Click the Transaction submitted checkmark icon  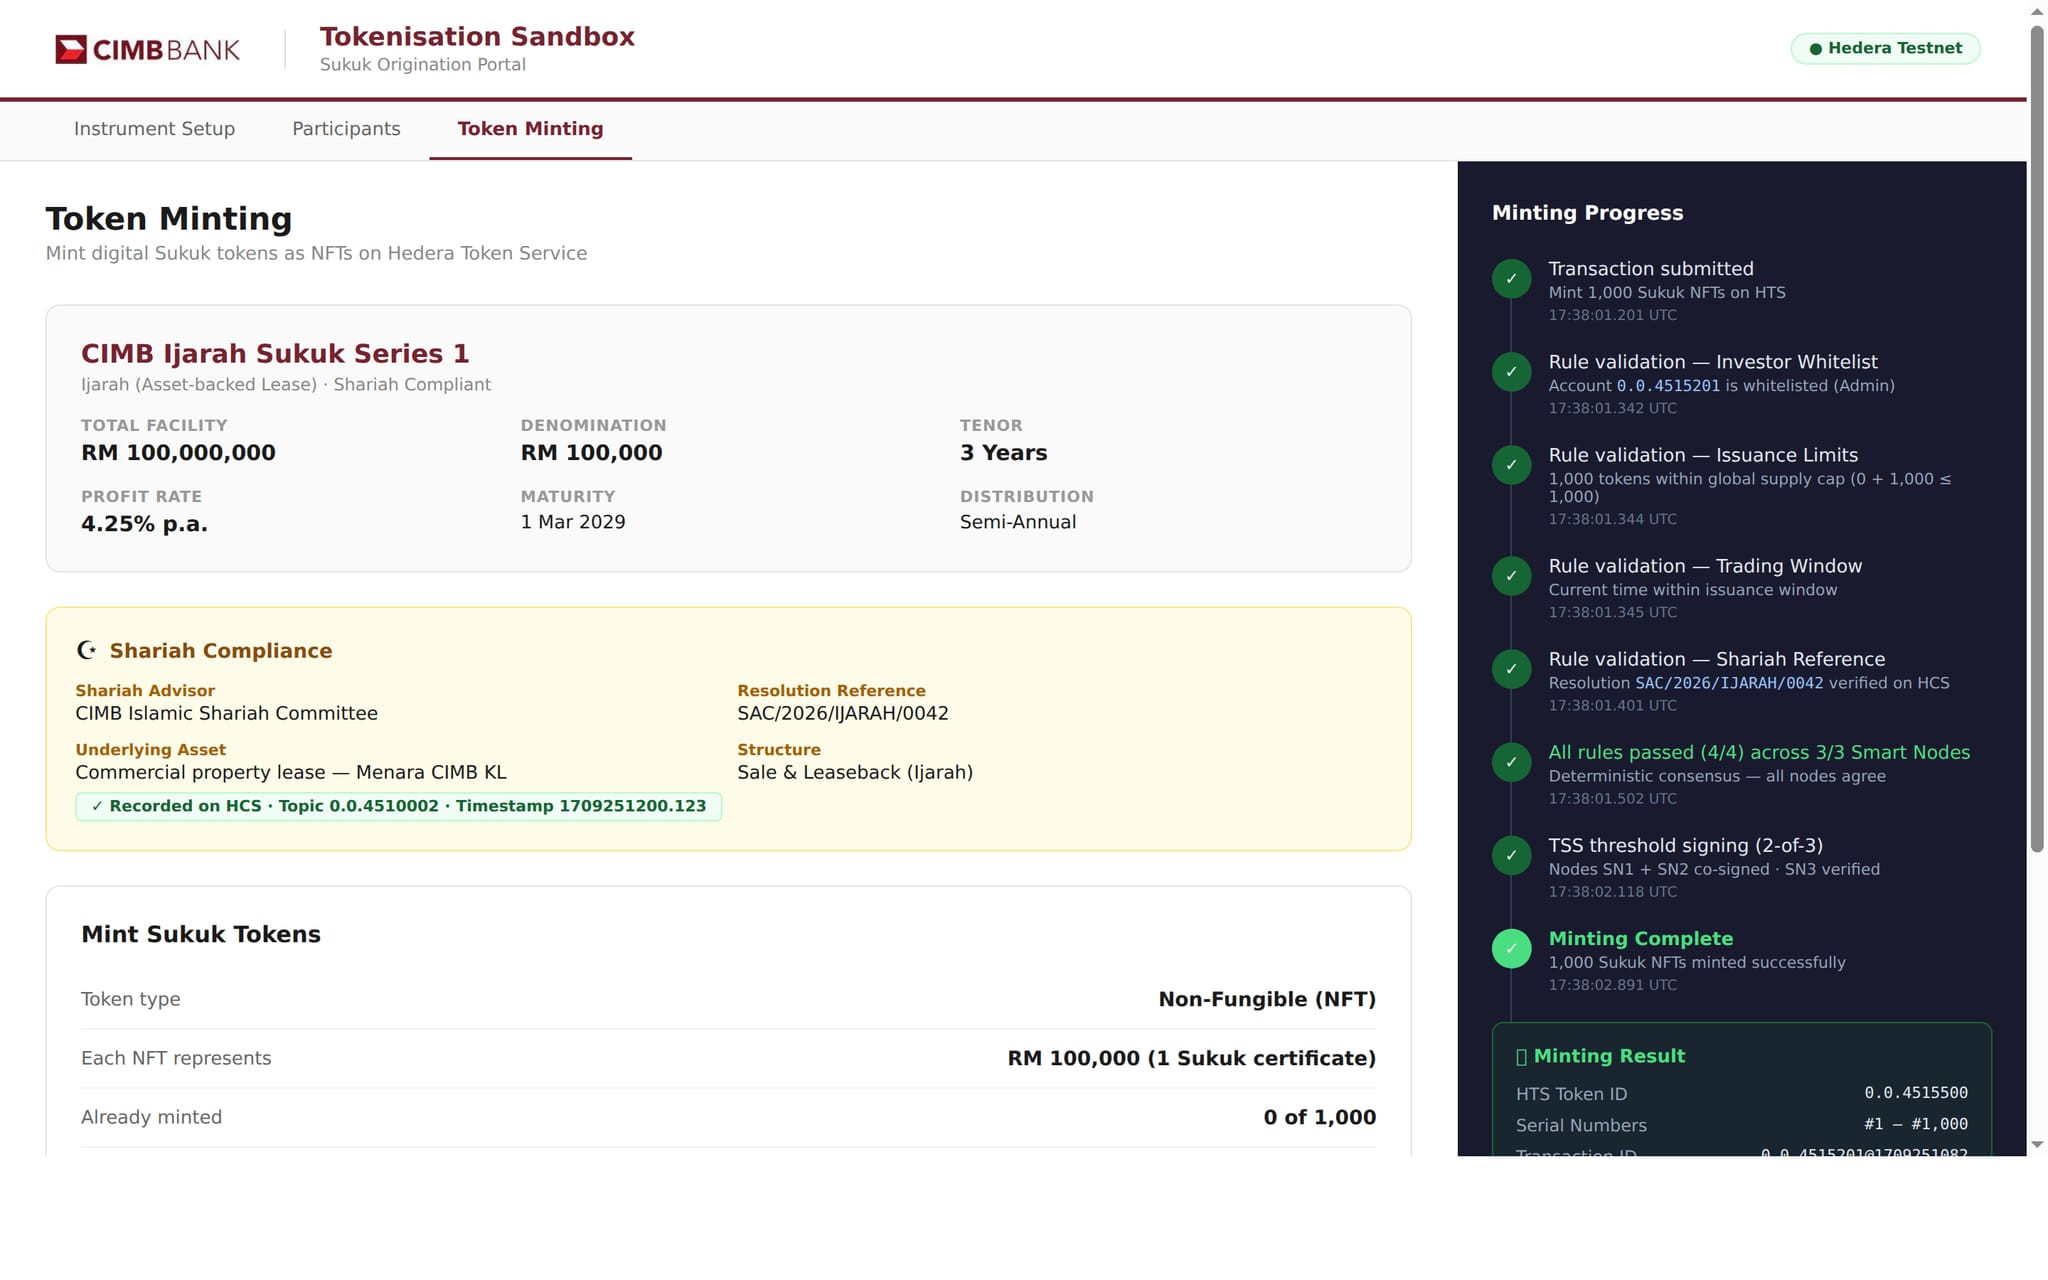pyautogui.click(x=1511, y=279)
